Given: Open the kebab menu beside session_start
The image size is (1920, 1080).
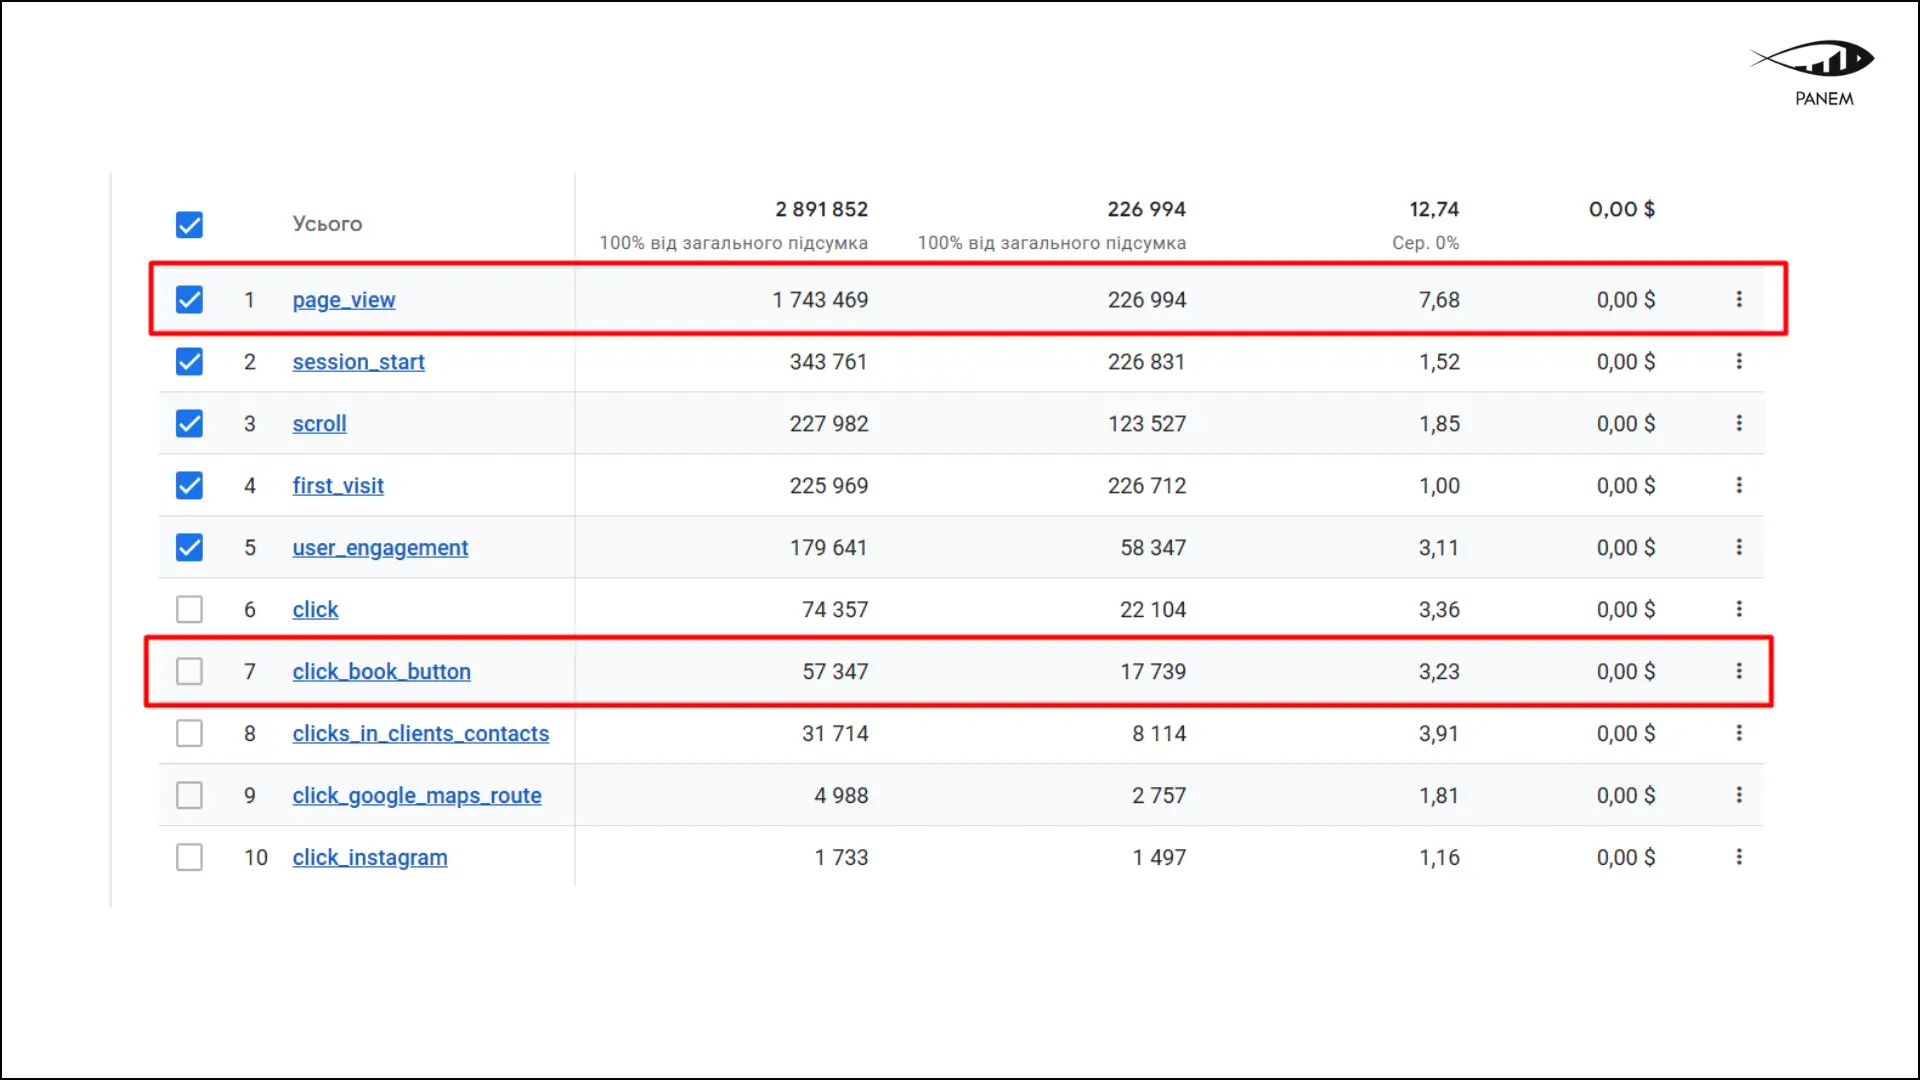Looking at the screenshot, I should point(1740,361).
